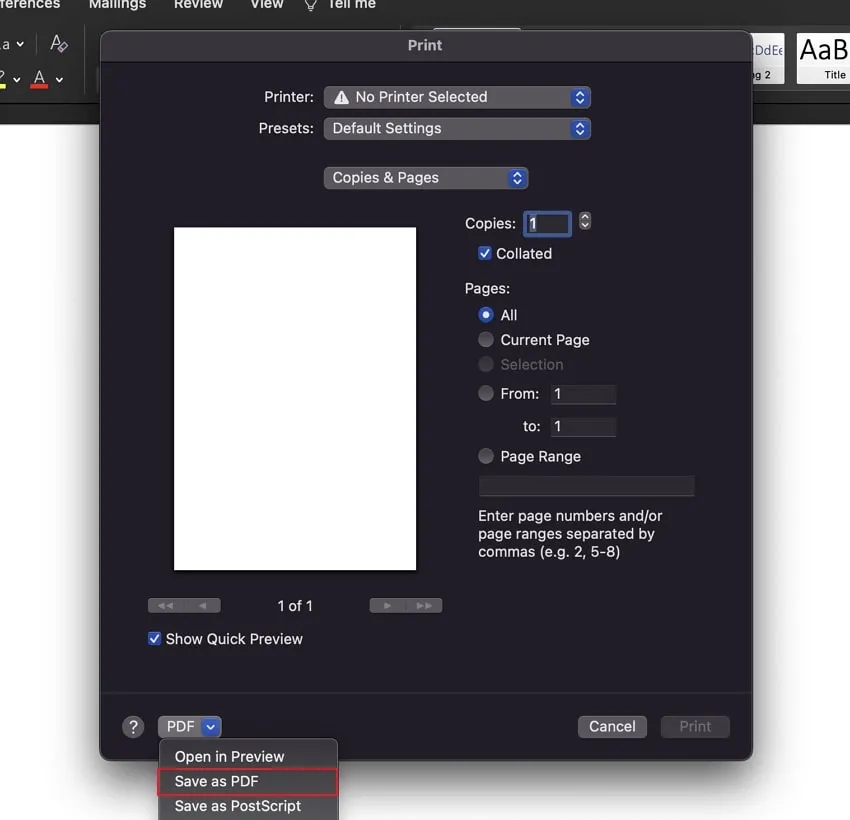Uncheck the Collated checkbox
Viewport: 850px width, 820px height.
click(x=485, y=254)
